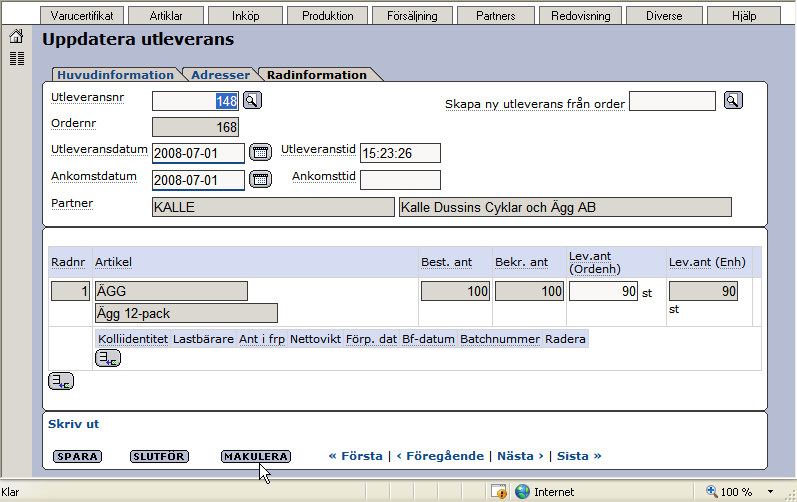Click the security warning status icon
797x502 pixels.
(x=499, y=491)
